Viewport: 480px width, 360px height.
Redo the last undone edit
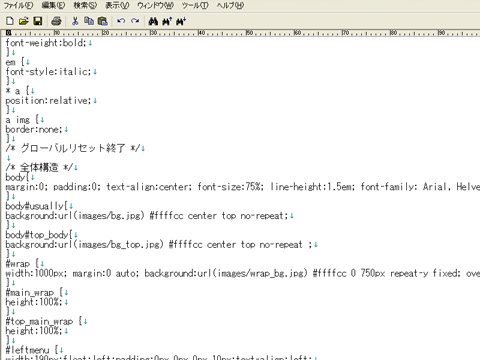tap(135, 21)
